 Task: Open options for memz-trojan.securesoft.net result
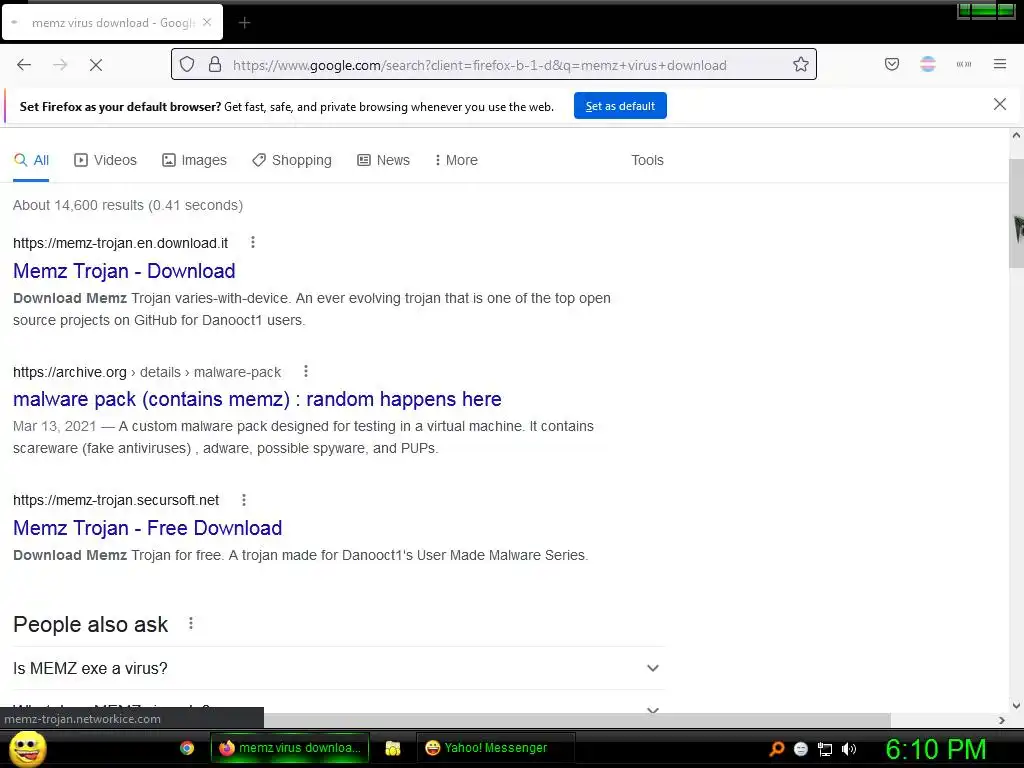(x=244, y=500)
